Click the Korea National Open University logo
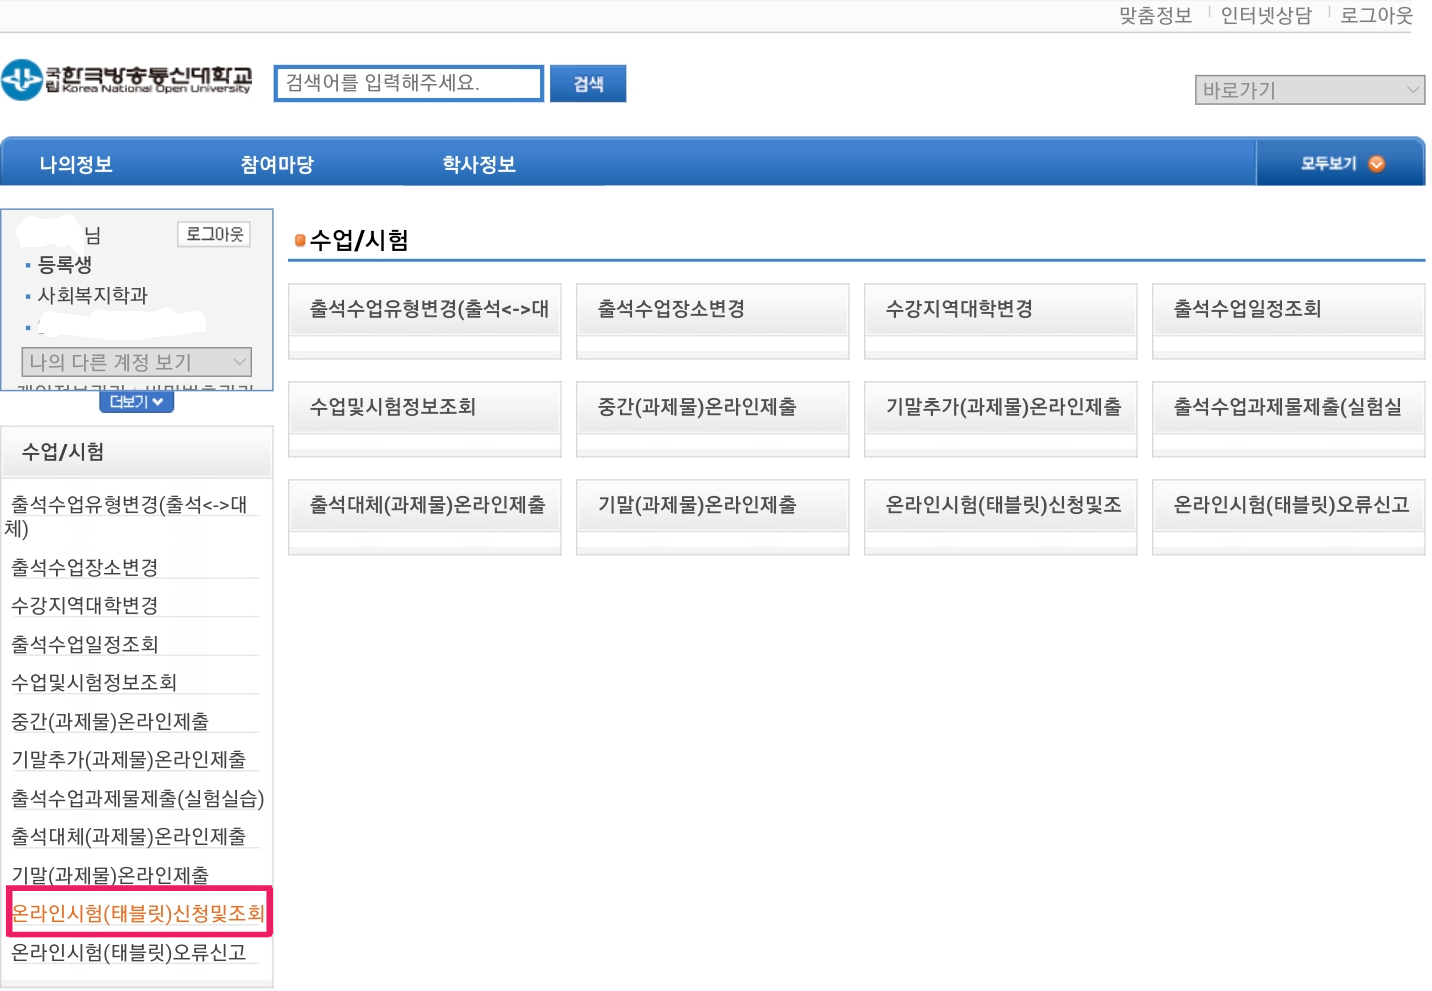Viewport: 1432px width, 991px height. [126, 80]
